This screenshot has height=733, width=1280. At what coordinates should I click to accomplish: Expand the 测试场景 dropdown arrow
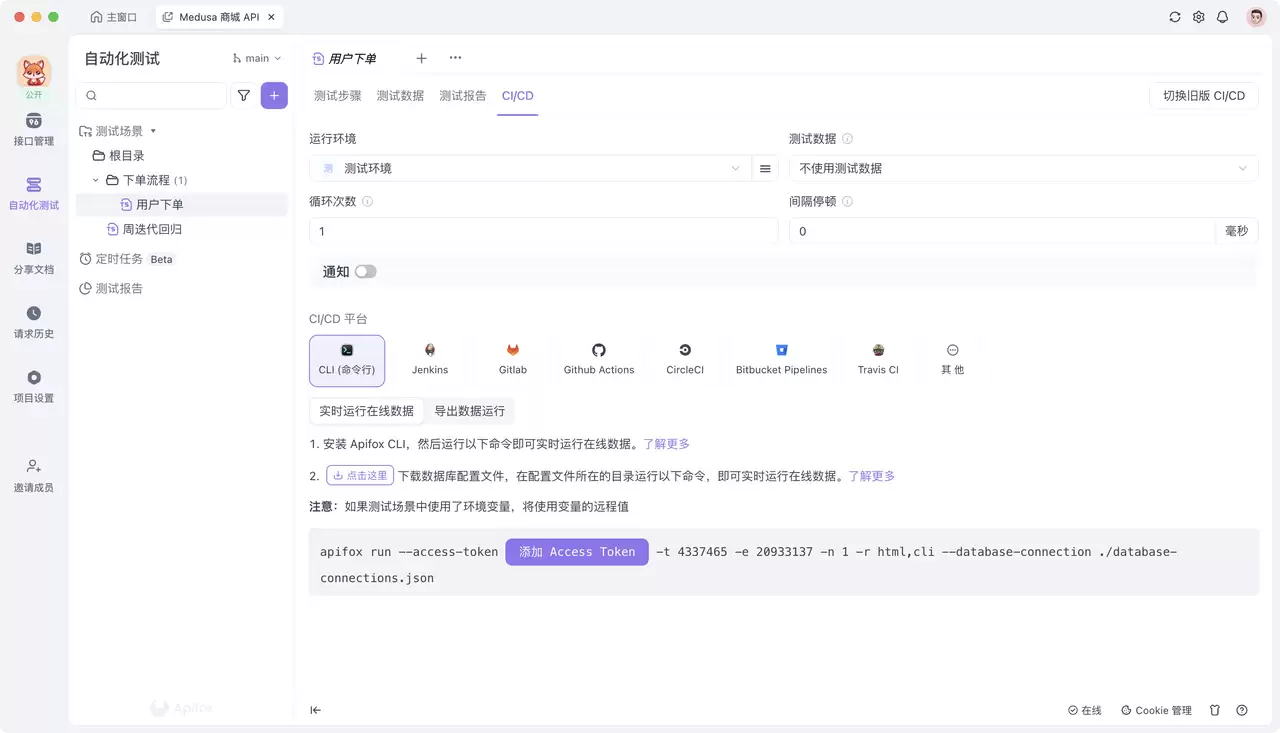tap(153, 131)
